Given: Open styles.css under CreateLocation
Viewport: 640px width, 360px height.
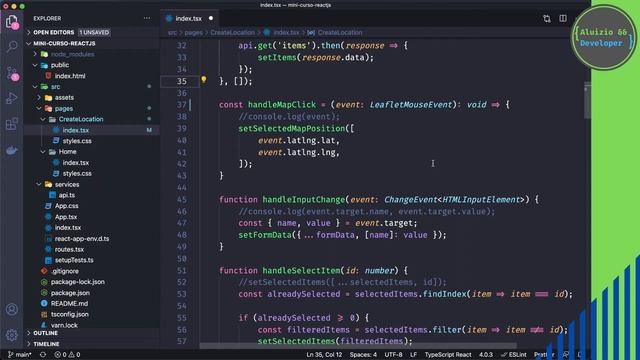Looking at the screenshot, I should tap(77, 141).
